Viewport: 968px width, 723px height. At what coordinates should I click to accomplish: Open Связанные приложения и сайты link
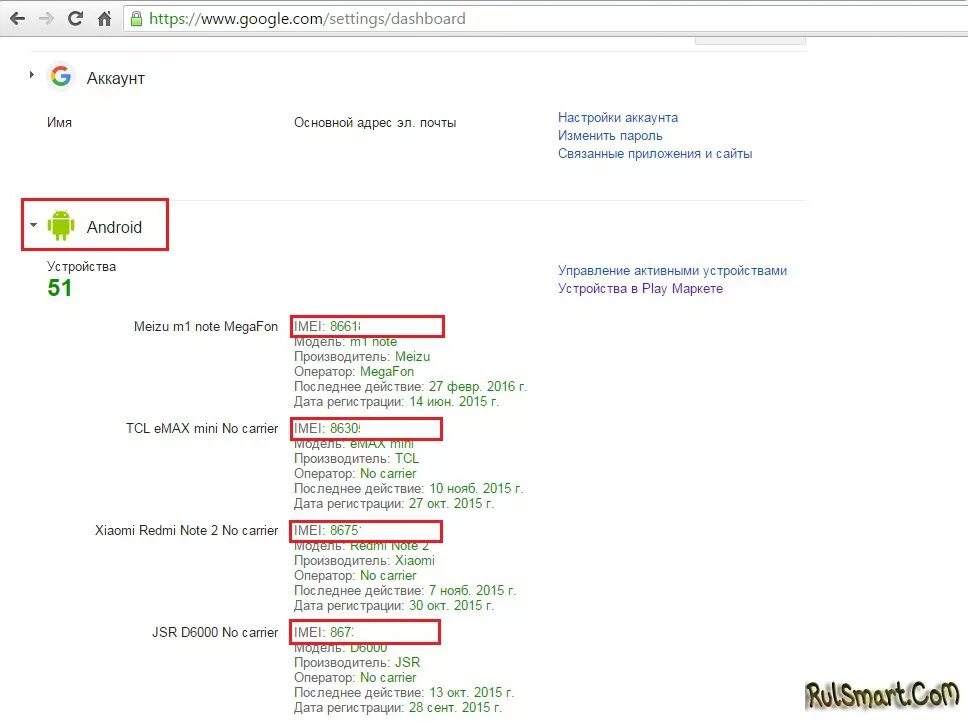[x=654, y=153]
